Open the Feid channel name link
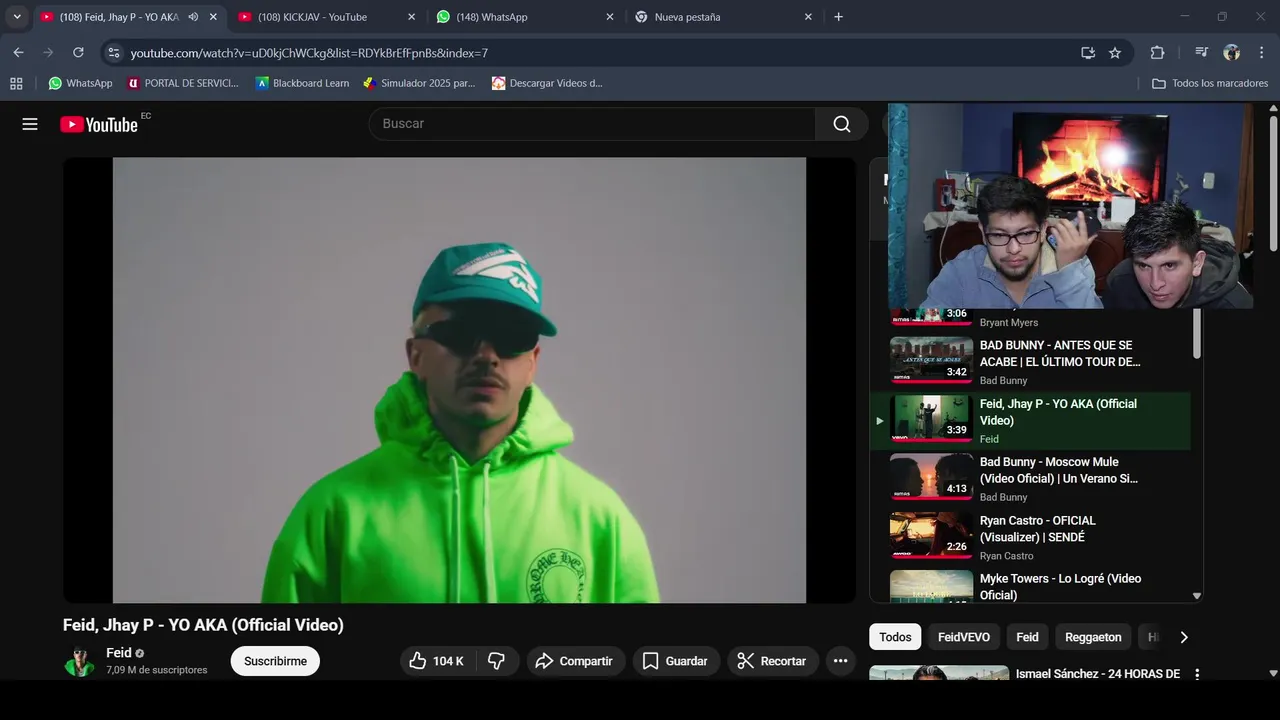Viewport: 1280px width, 720px height. click(x=119, y=653)
